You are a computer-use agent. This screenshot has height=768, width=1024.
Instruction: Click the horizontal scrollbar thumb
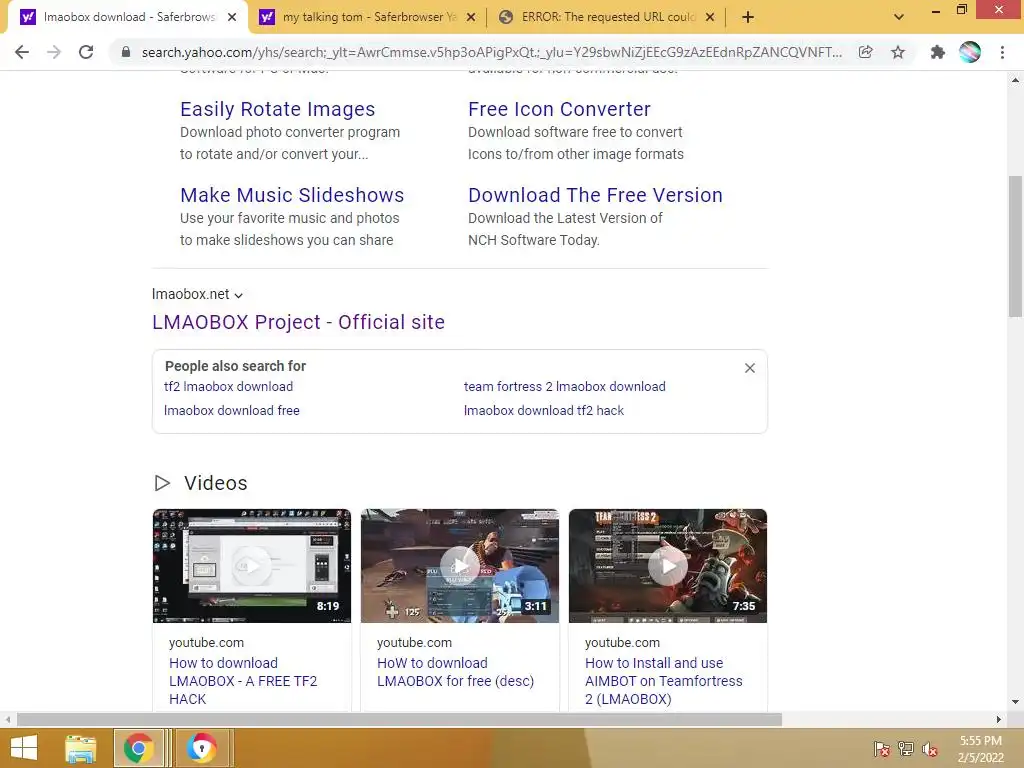coord(399,720)
